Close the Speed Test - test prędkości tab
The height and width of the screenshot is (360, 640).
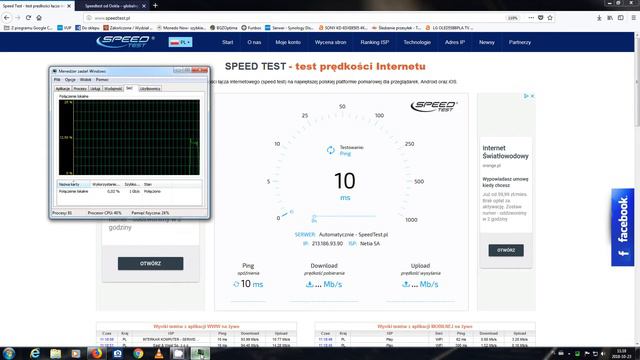coord(69,6)
